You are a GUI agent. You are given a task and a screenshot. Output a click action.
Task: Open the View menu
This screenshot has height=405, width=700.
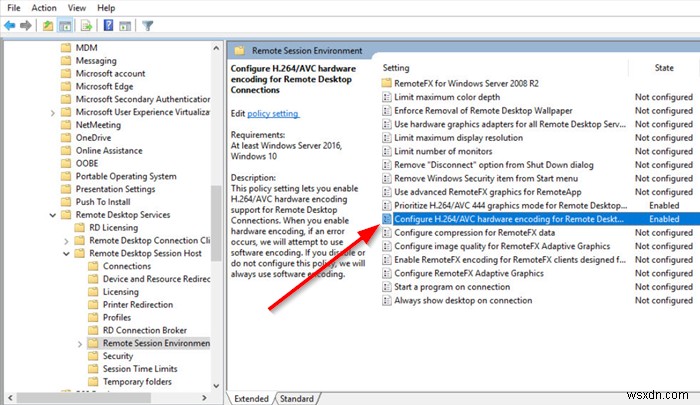click(x=77, y=8)
